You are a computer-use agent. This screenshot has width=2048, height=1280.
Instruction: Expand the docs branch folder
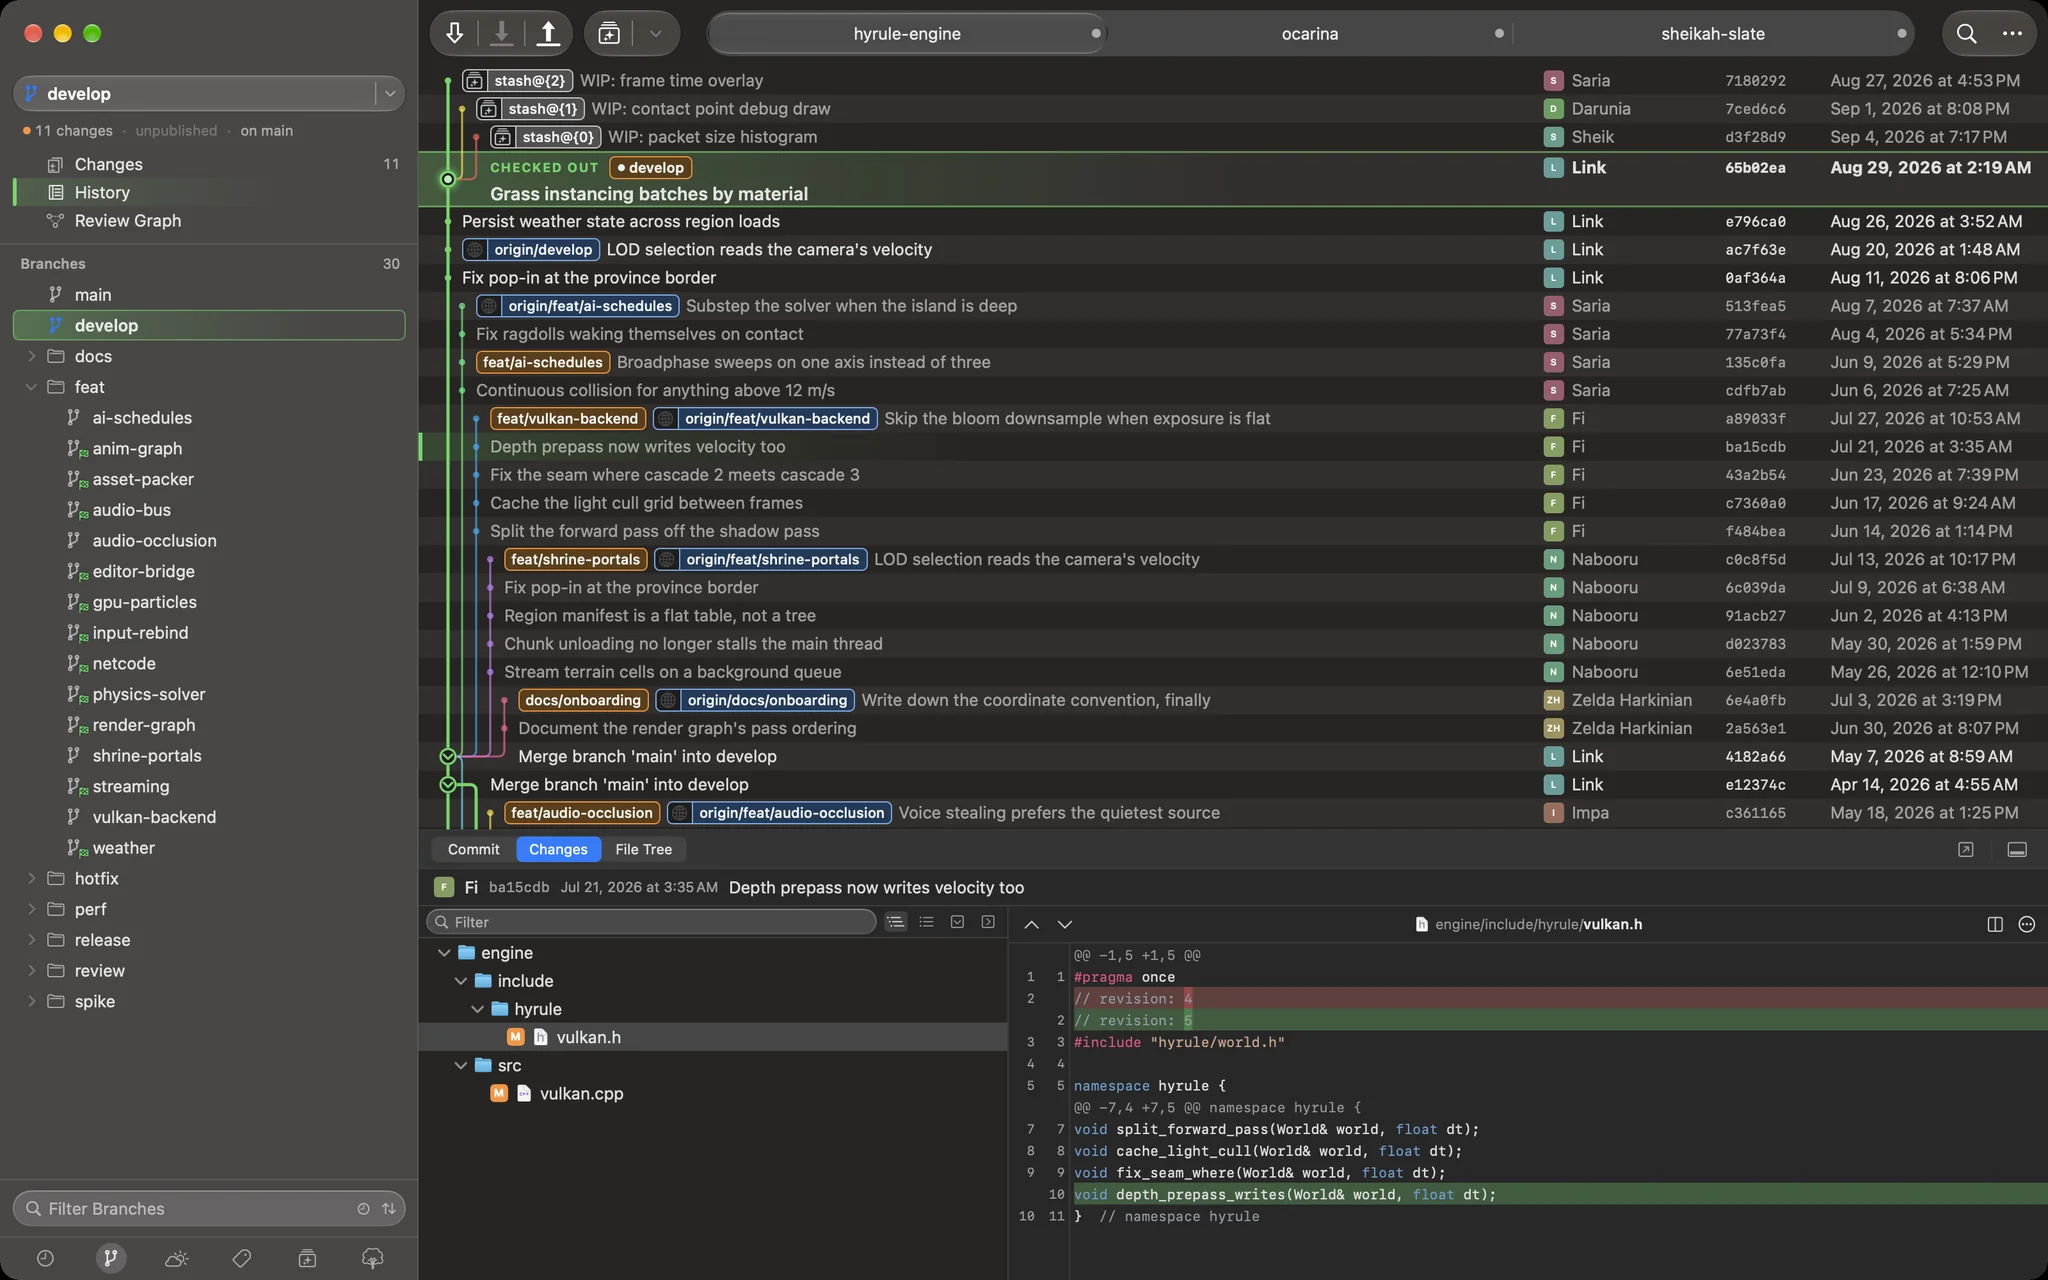[x=31, y=356]
